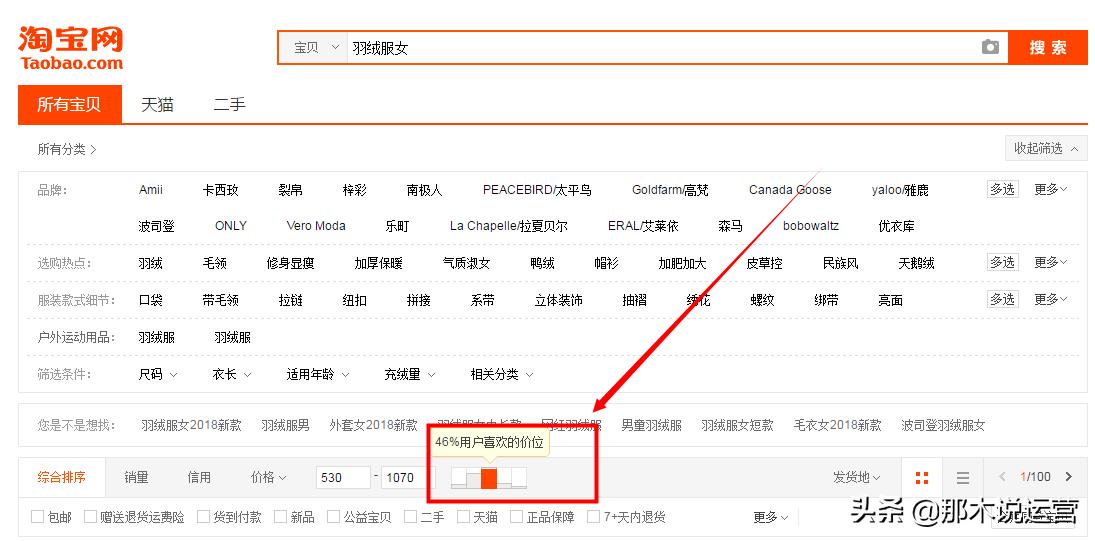Tick the 二手 checkbox in filter row
The width and height of the screenshot is (1095, 541).
pos(411,517)
